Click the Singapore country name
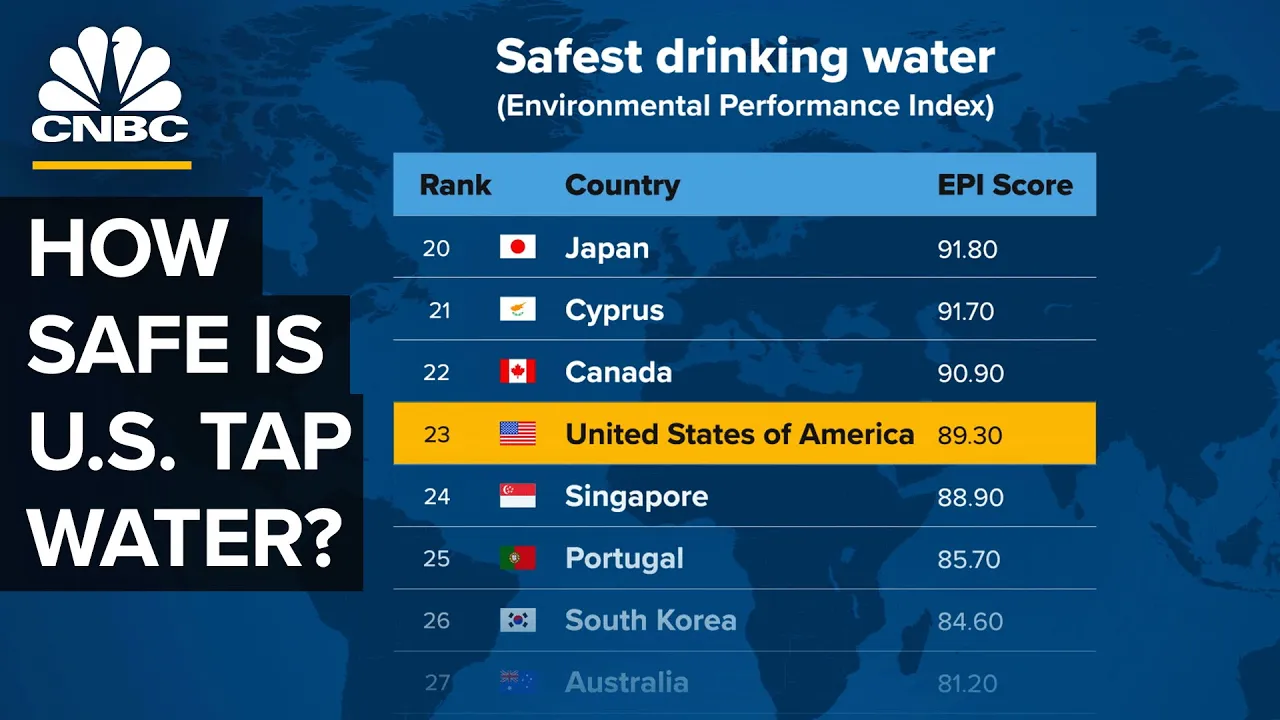 click(636, 496)
